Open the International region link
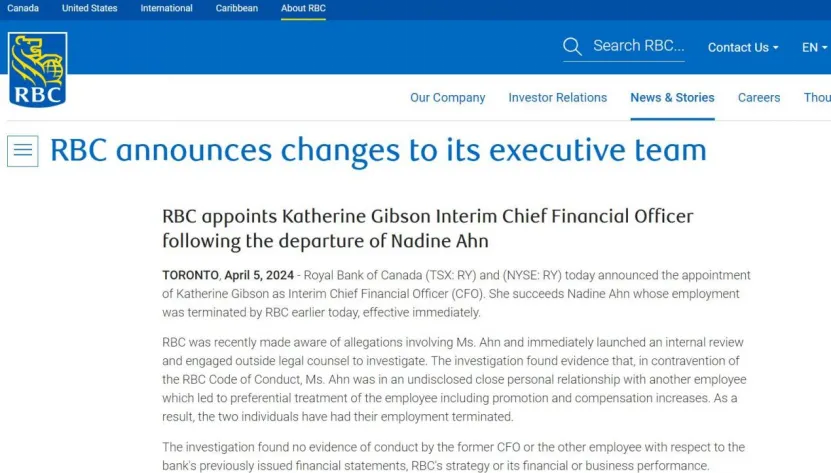831x473 pixels. [166, 8]
